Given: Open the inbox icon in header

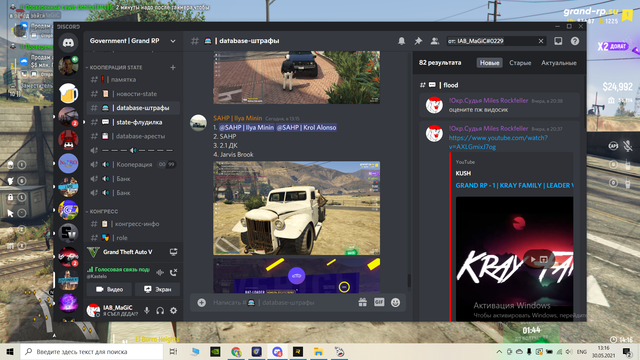Looking at the screenshot, I should coord(558,41).
